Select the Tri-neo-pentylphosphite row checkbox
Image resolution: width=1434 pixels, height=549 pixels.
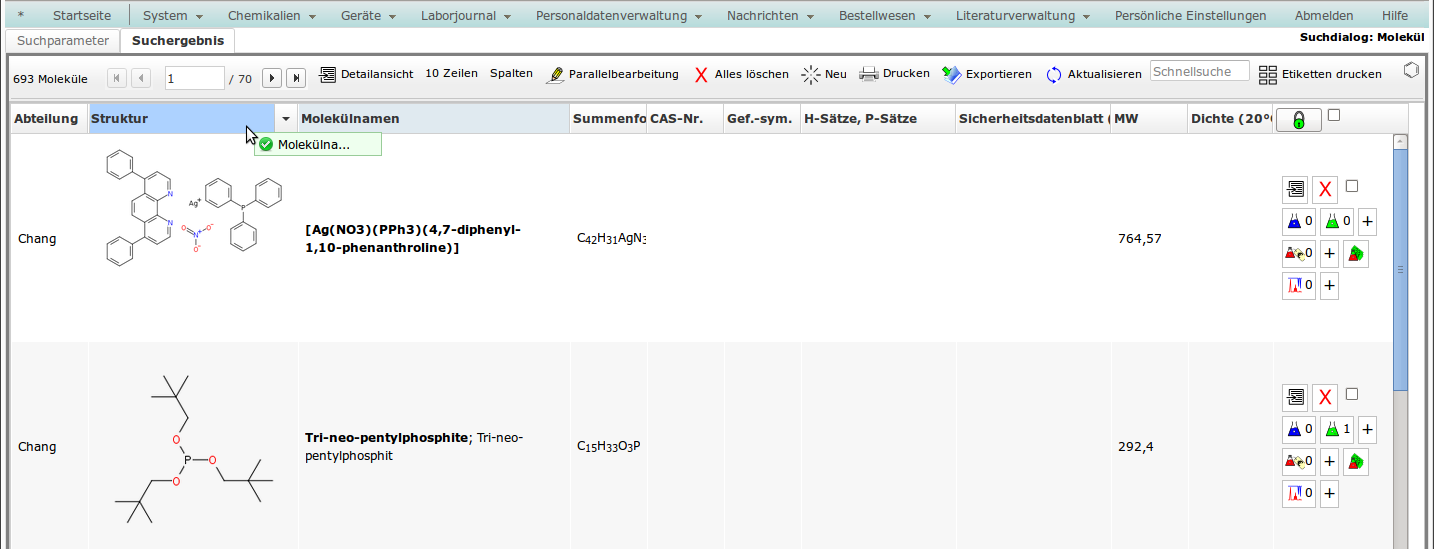[1352, 394]
